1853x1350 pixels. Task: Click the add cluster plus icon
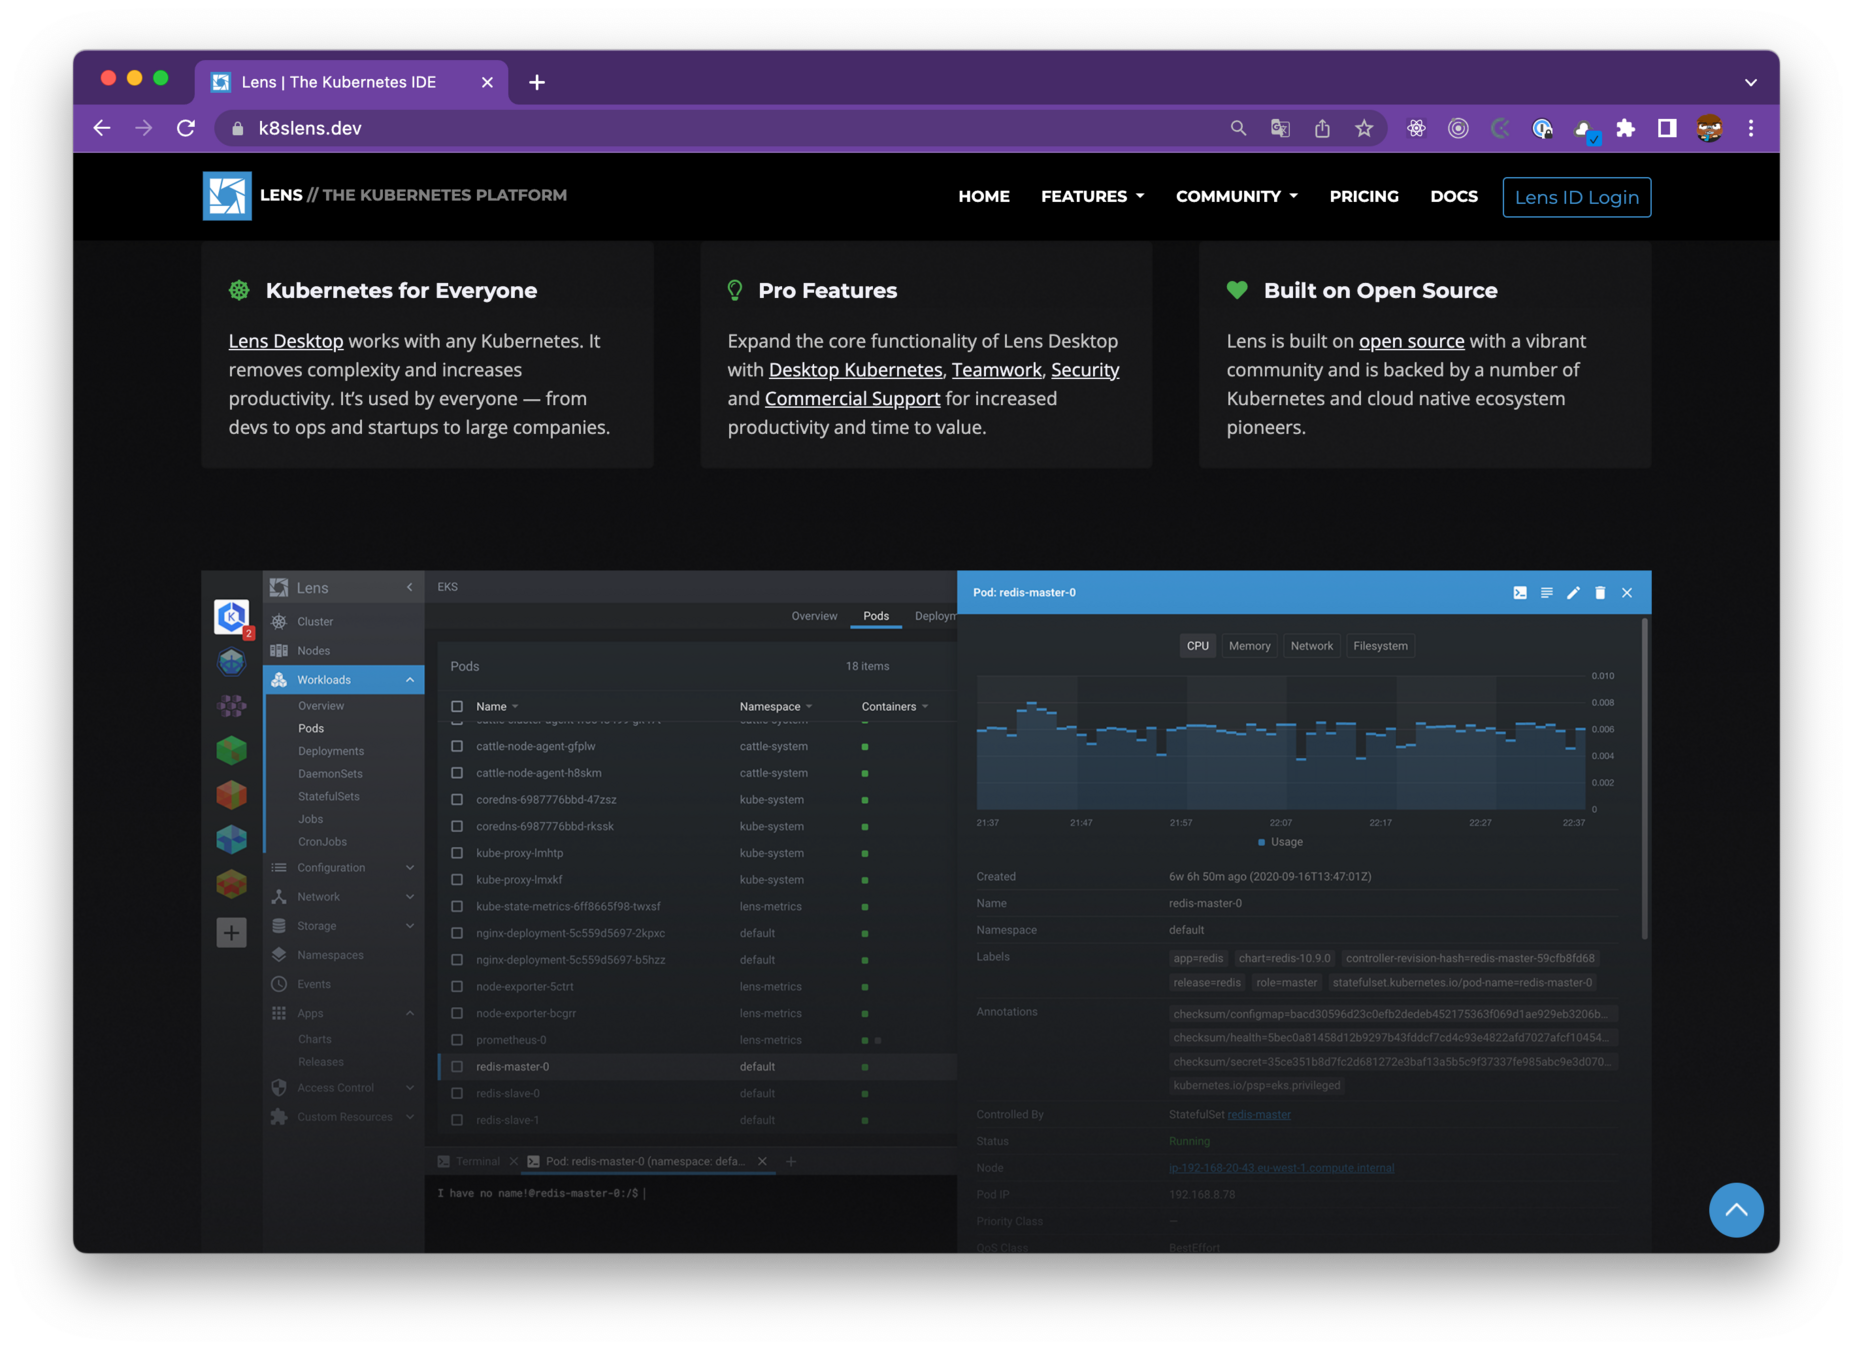coord(231,933)
